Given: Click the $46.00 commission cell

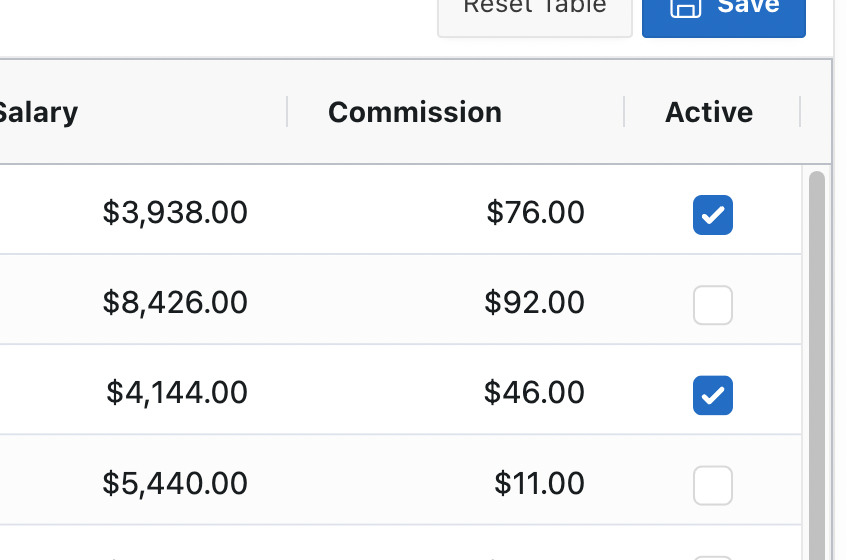Looking at the screenshot, I should [535, 393].
